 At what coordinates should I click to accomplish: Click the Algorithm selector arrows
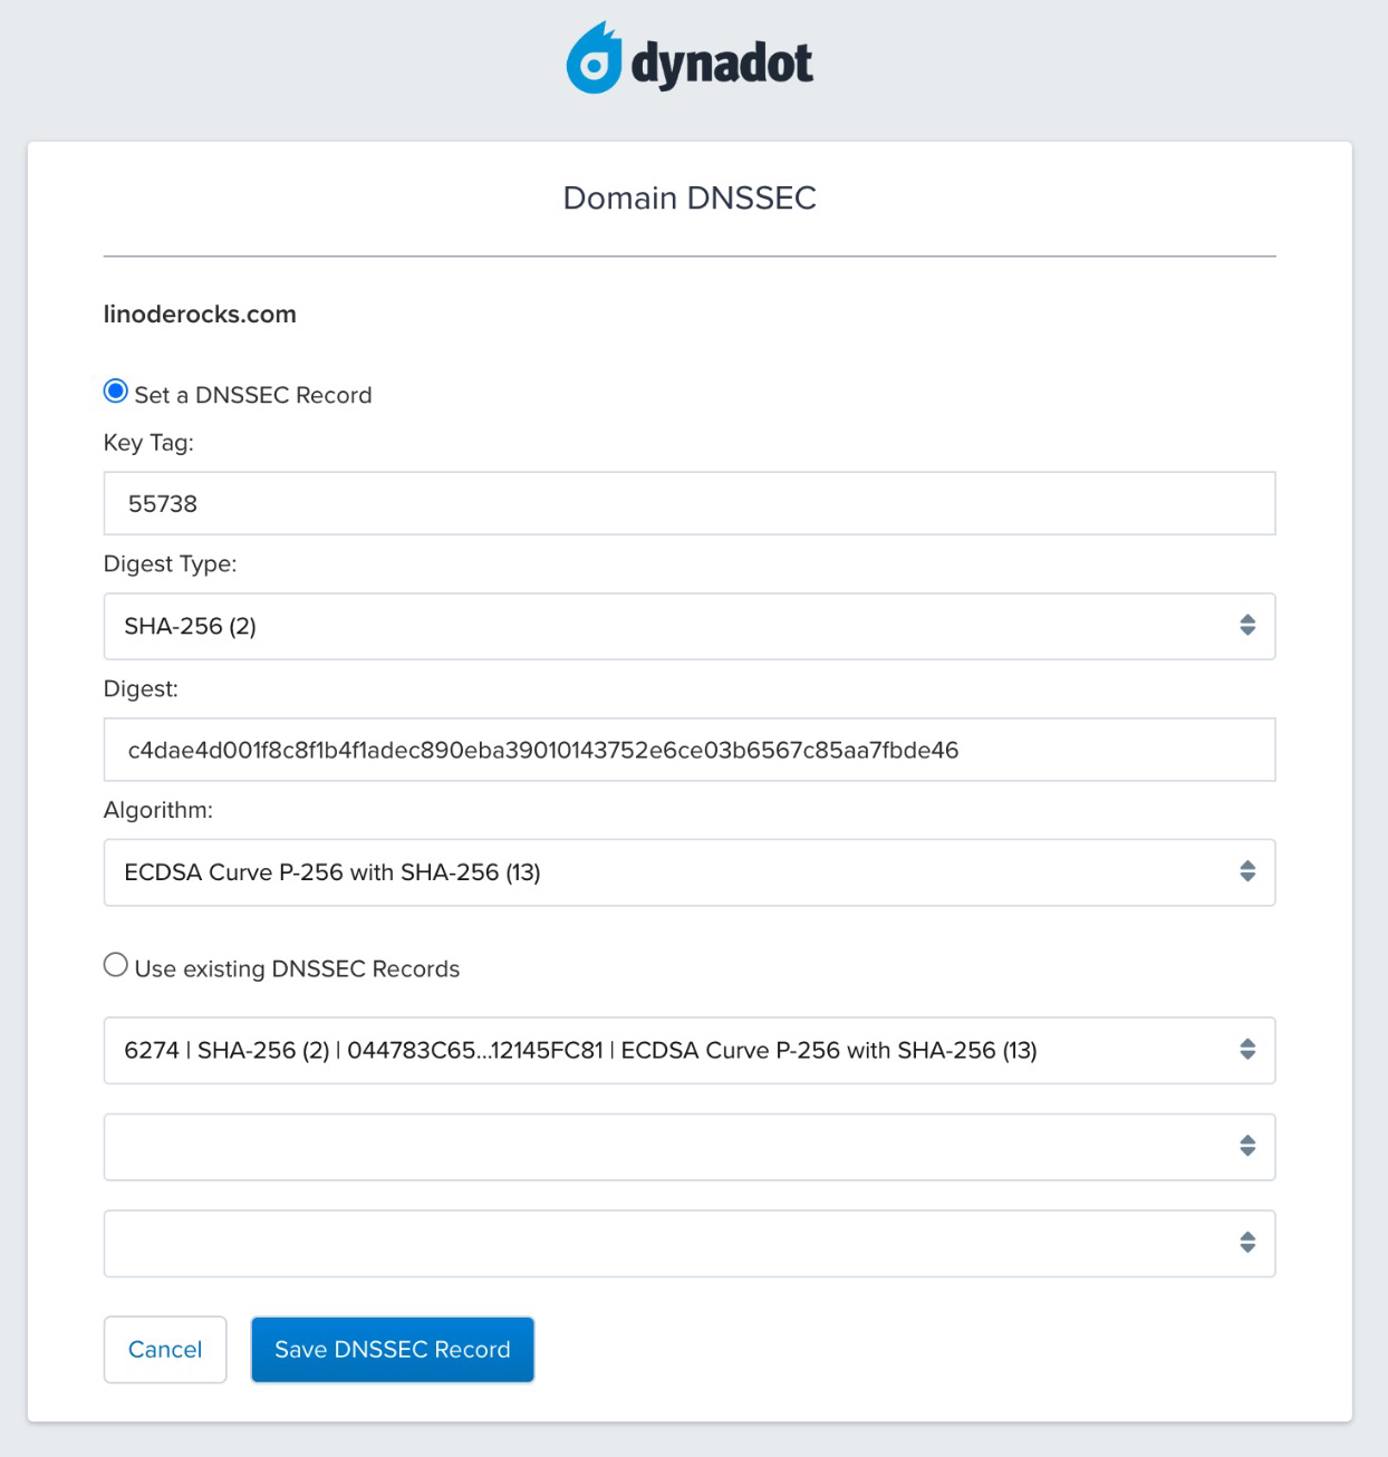point(1246,871)
